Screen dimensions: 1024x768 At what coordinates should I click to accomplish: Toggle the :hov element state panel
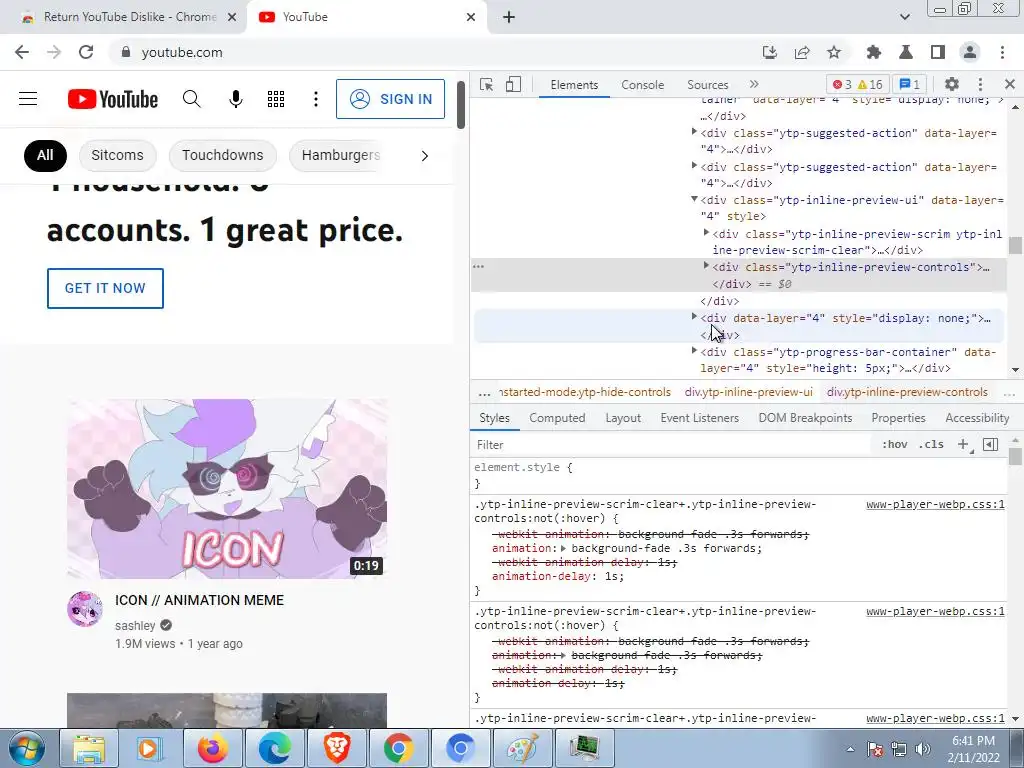coord(895,445)
